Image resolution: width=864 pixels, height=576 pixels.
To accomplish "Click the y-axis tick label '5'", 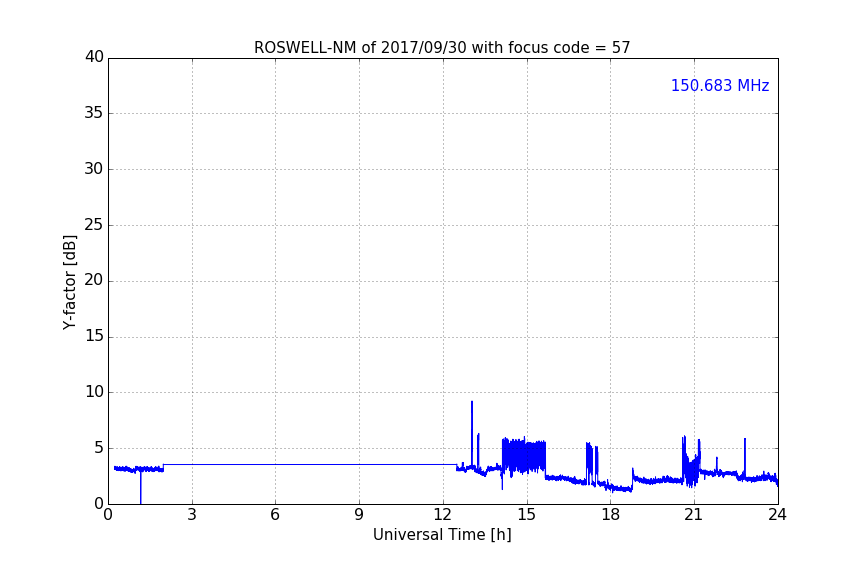I will pos(99,448).
